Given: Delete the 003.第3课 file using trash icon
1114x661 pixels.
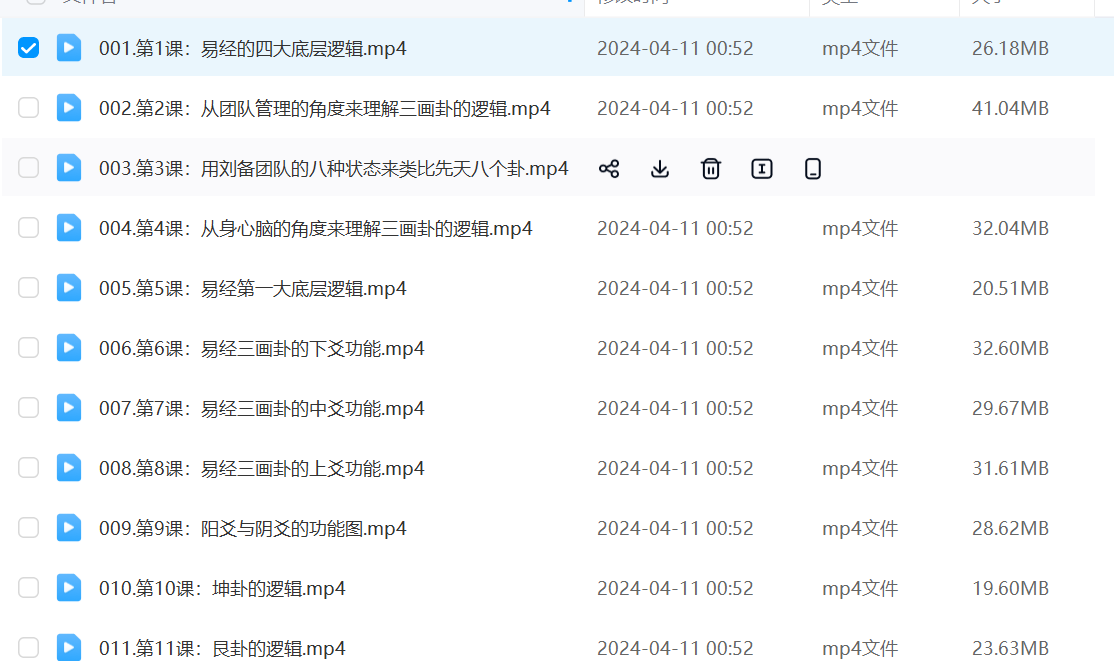Looking at the screenshot, I should [x=711, y=169].
